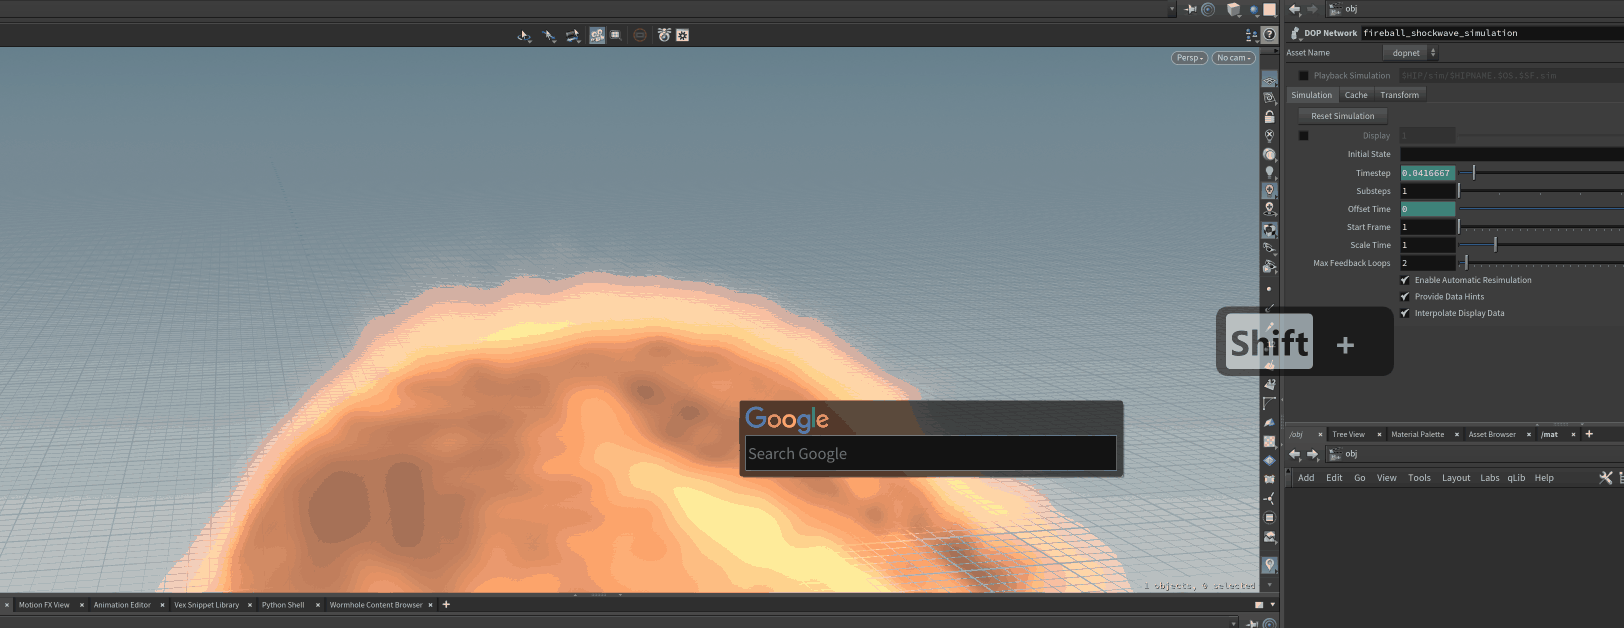Toggle the lock camera icon in viewport sidebar
The image size is (1624, 628).
coord(1269,116)
